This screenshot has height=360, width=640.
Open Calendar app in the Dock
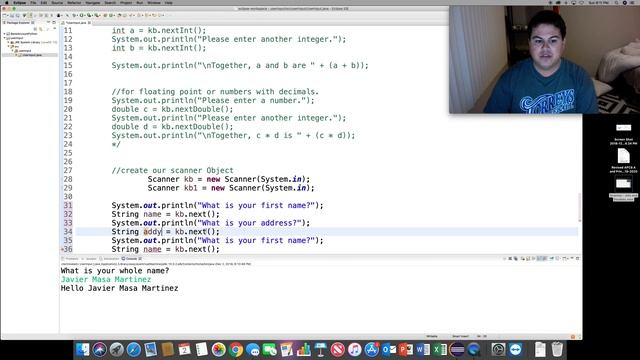click(184, 350)
